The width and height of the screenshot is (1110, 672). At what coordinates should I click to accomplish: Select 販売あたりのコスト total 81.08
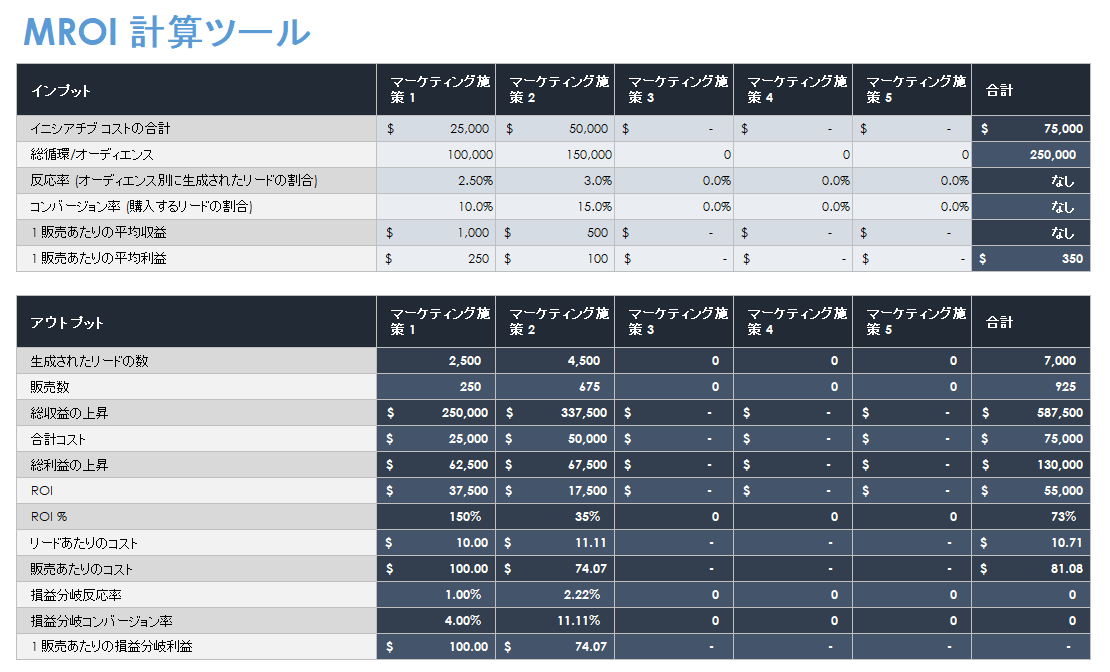tap(1031, 569)
